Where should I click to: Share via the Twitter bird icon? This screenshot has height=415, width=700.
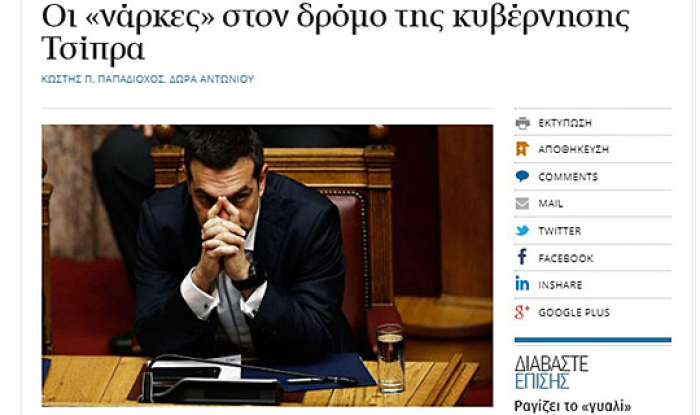(x=522, y=231)
